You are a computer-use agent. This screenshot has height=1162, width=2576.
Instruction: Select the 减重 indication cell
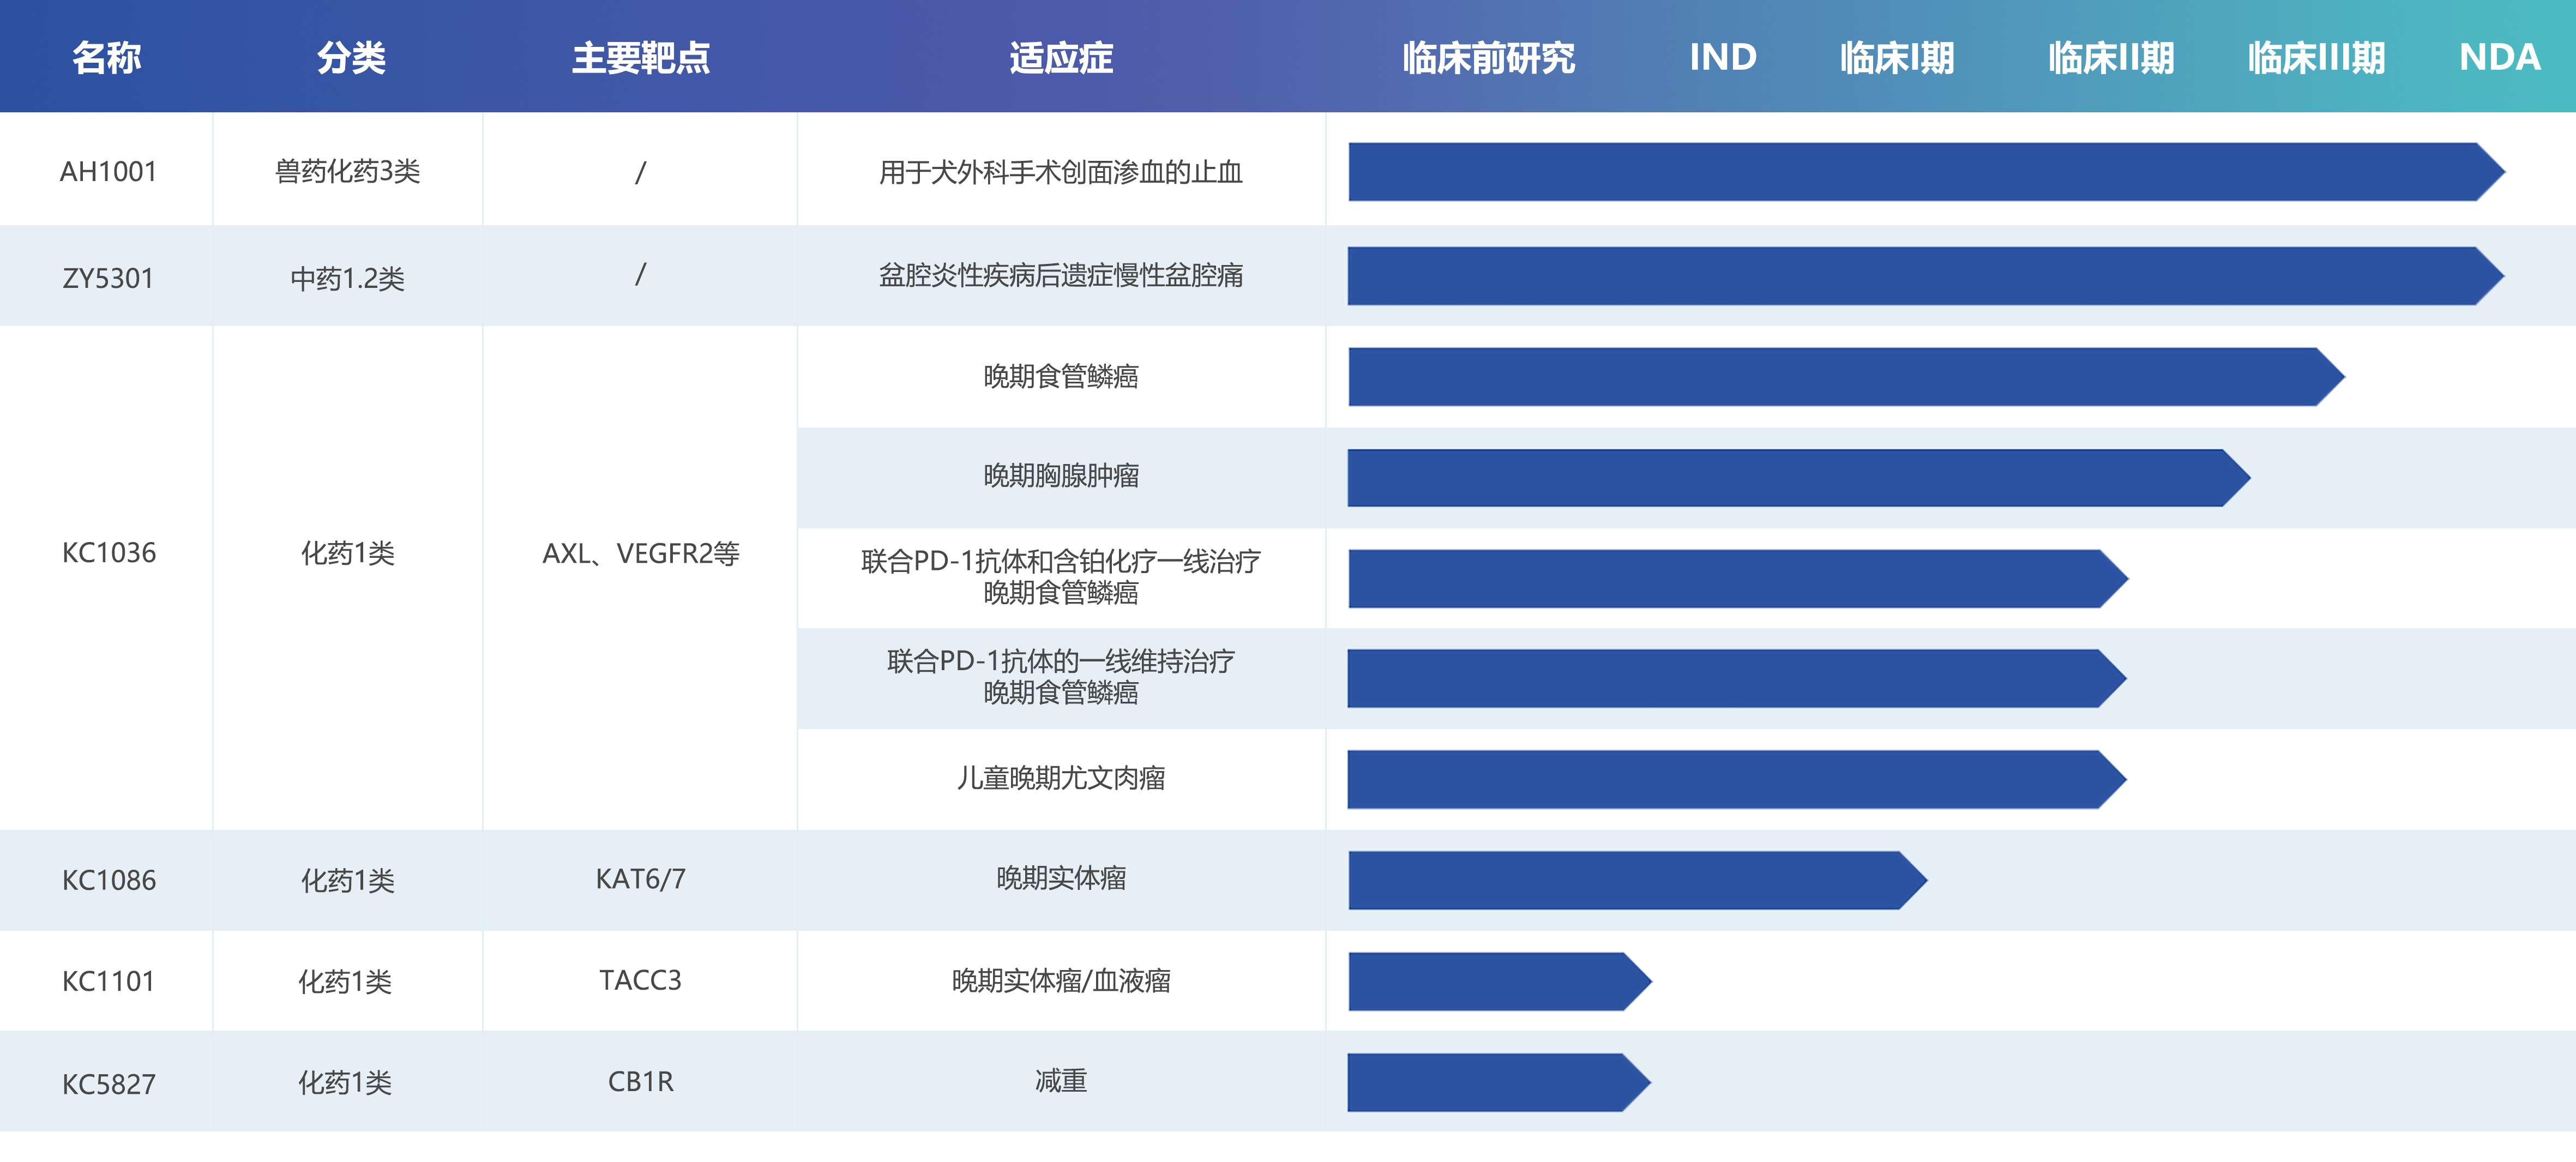point(1061,1081)
